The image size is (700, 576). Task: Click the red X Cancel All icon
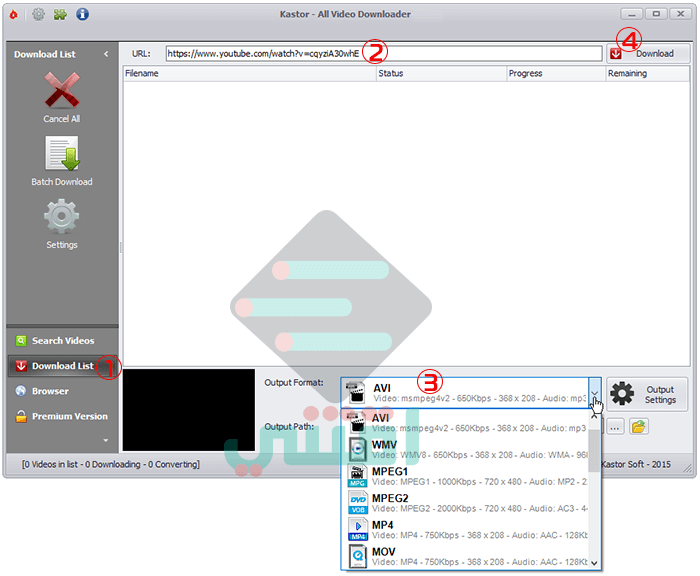(62, 90)
